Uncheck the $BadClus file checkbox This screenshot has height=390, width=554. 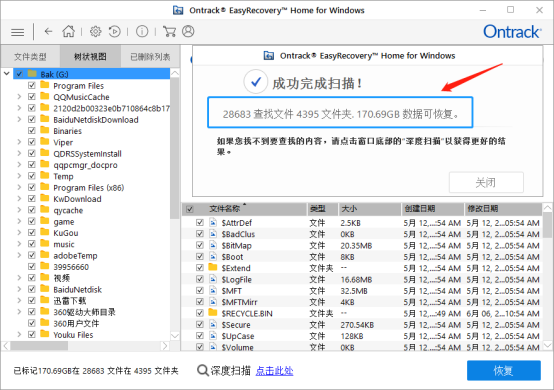coord(200,234)
